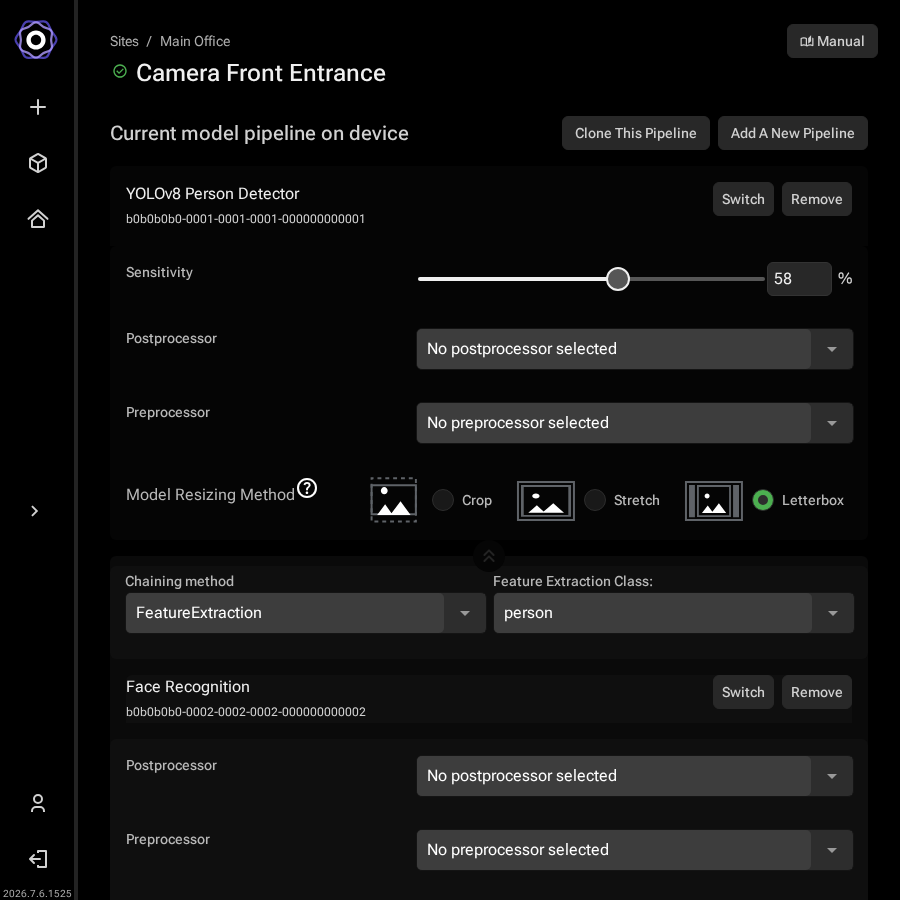Click the green camera status check icon
Screen dimensions: 900x900
(120, 71)
